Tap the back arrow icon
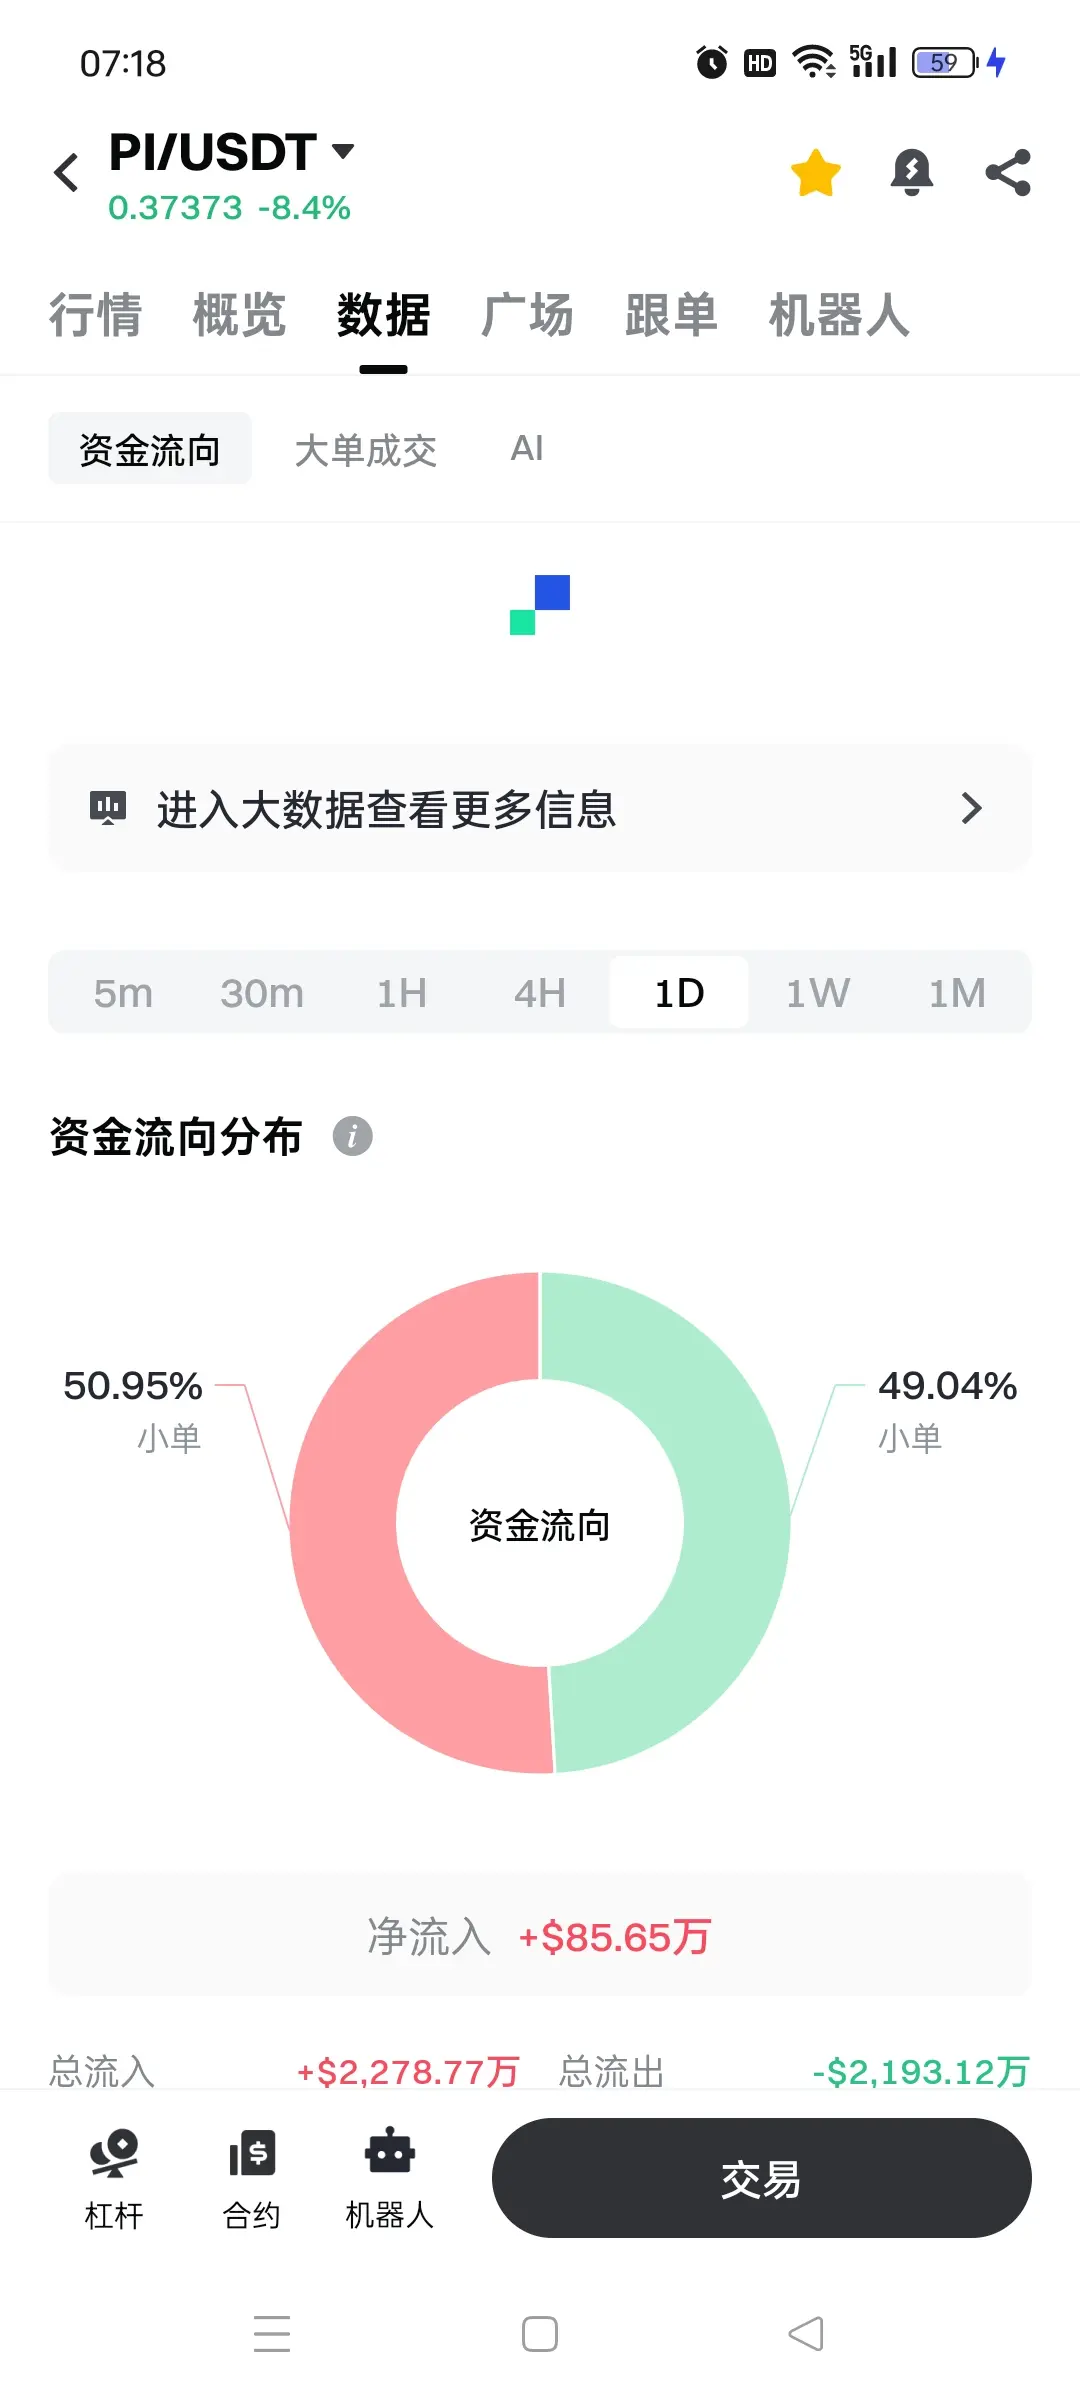The image size is (1080, 2400). point(66,172)
